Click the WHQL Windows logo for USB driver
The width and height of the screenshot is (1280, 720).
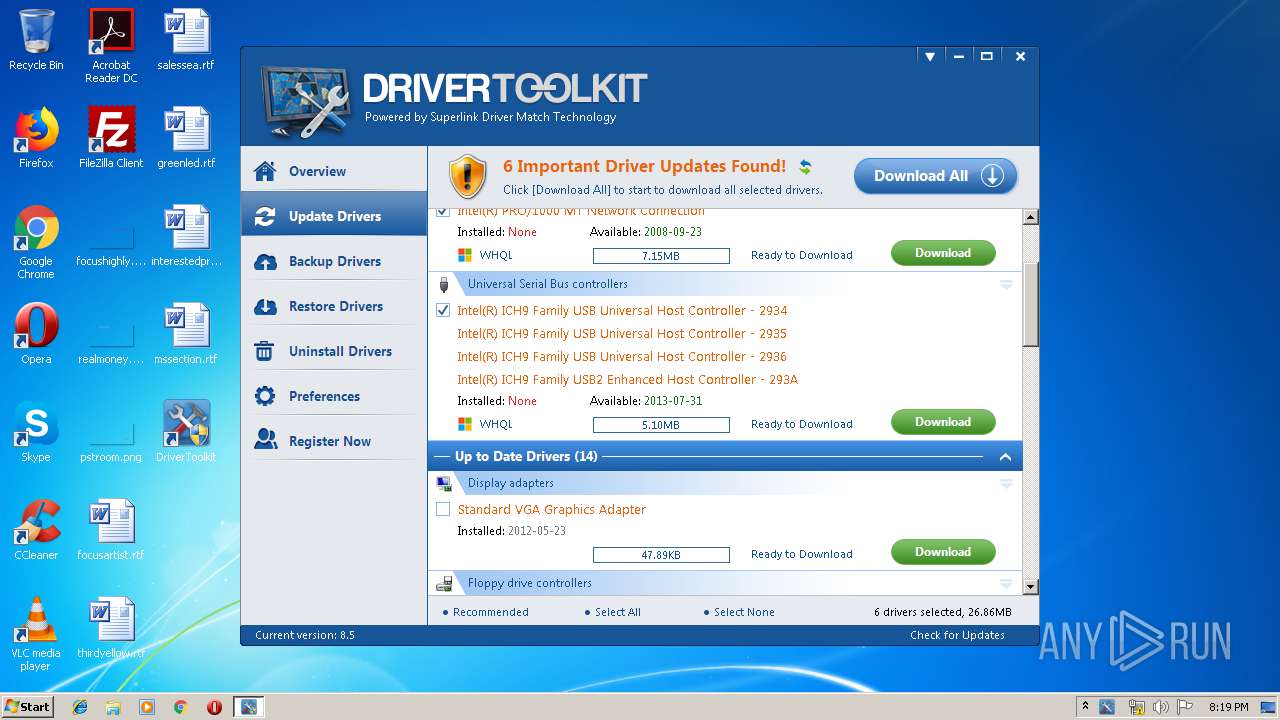(x=465, y=424)
